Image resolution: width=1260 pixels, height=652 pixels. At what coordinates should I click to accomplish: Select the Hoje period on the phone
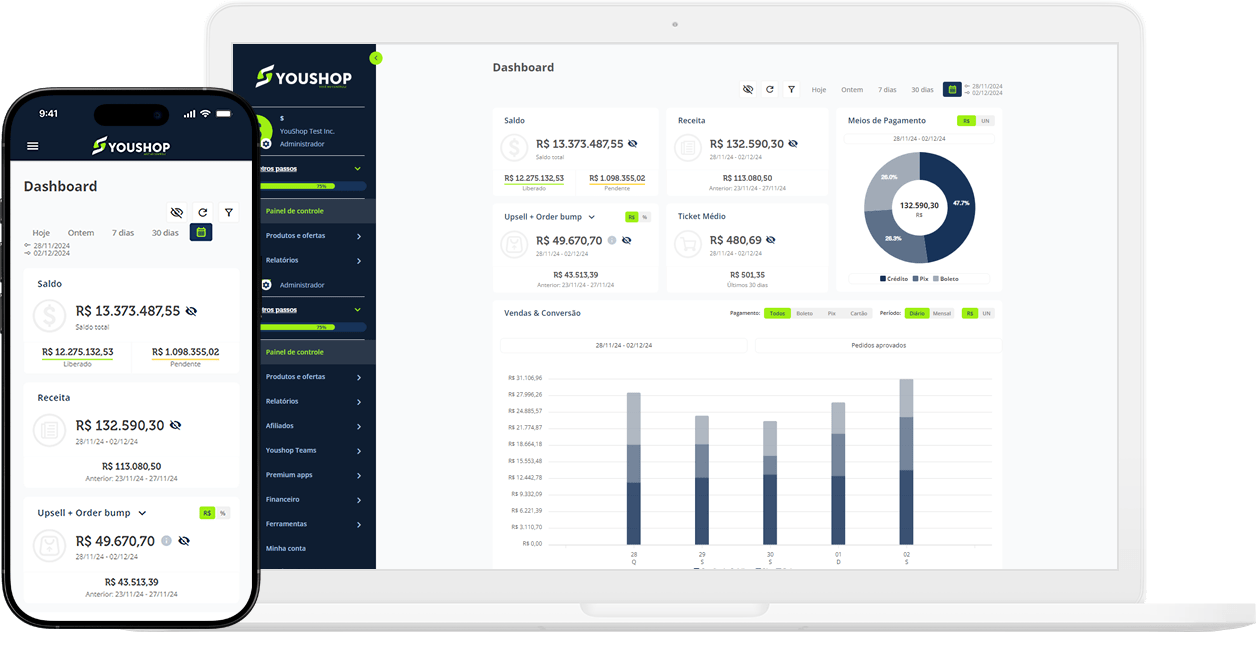(x=41, y=233)
